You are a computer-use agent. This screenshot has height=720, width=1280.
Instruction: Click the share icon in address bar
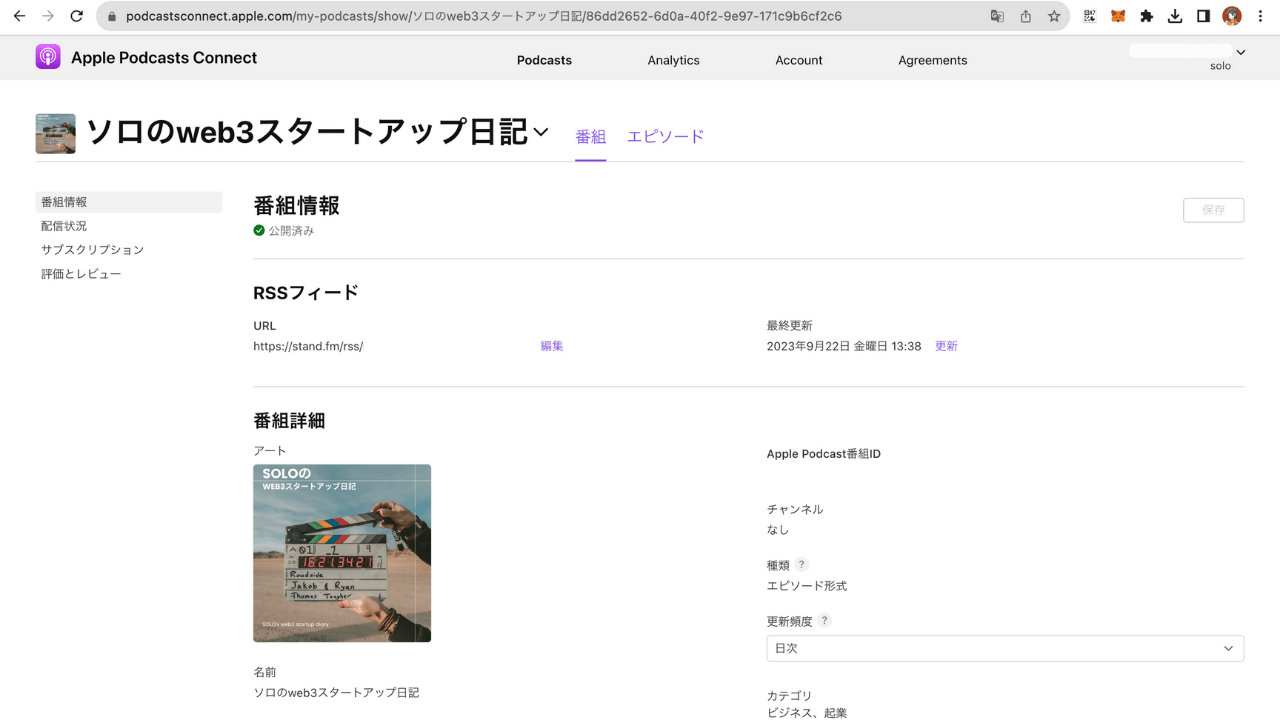coord(1026,16)
